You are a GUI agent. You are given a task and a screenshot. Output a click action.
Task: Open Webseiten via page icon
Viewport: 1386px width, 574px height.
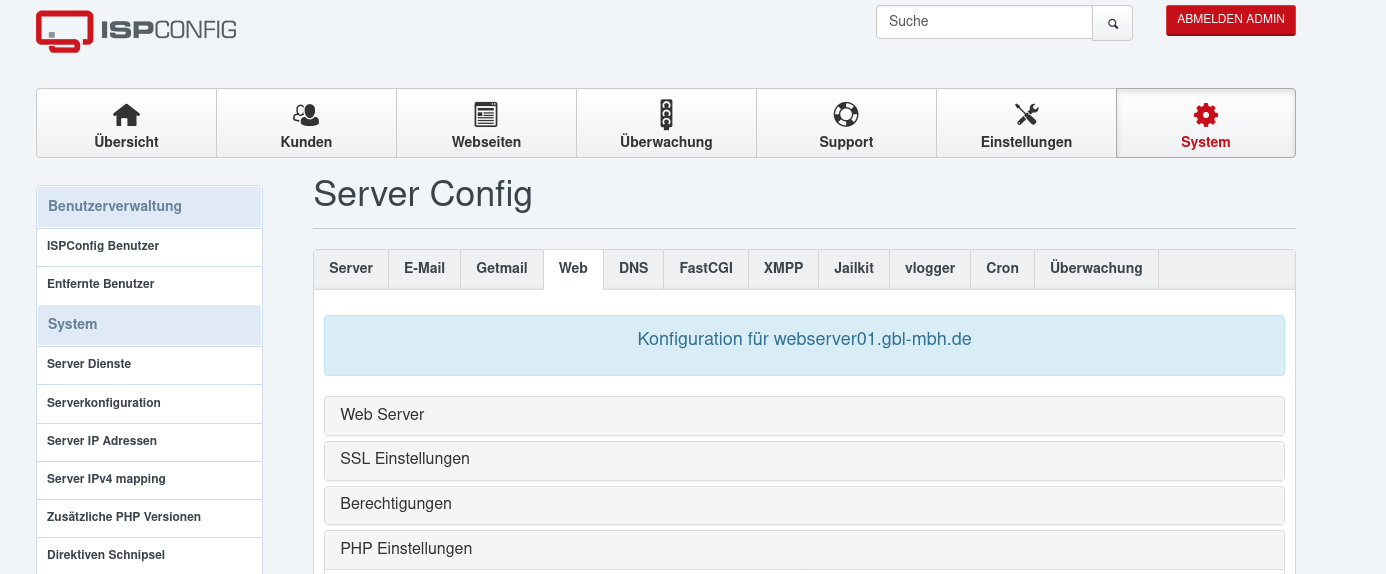486,115
